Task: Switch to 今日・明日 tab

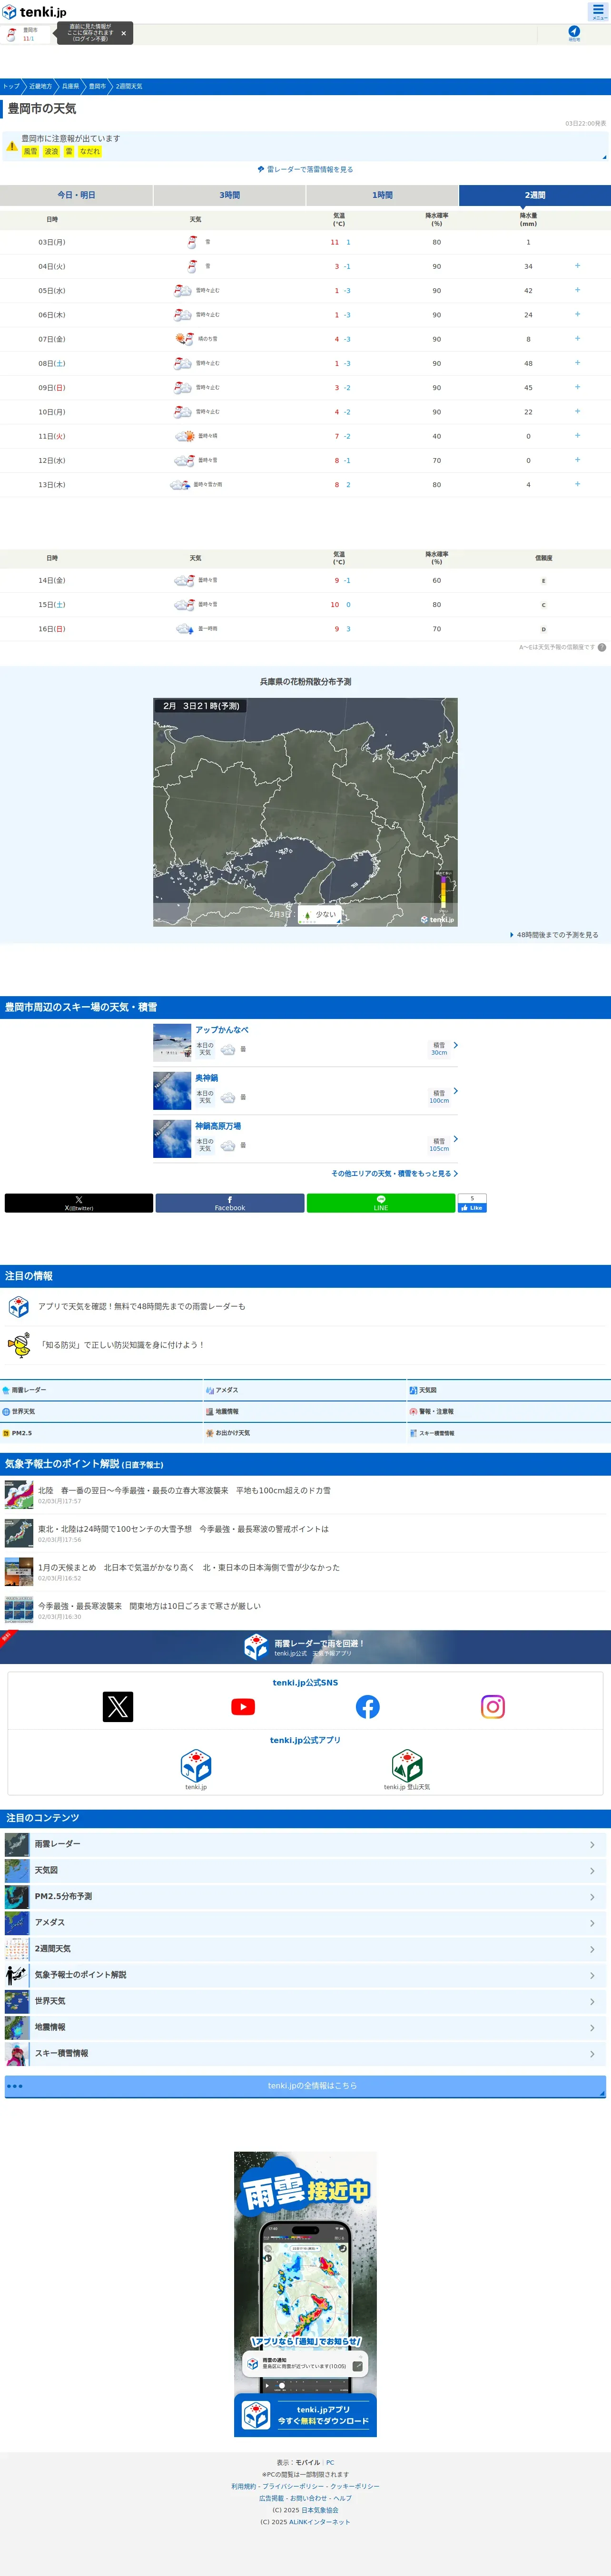Action: click(76, 195)
